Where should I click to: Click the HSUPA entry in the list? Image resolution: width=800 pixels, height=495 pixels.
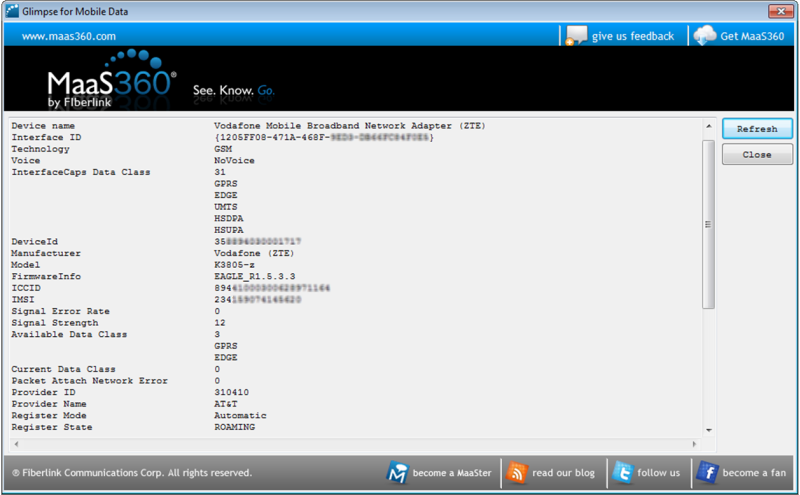[x=229, y=231]
